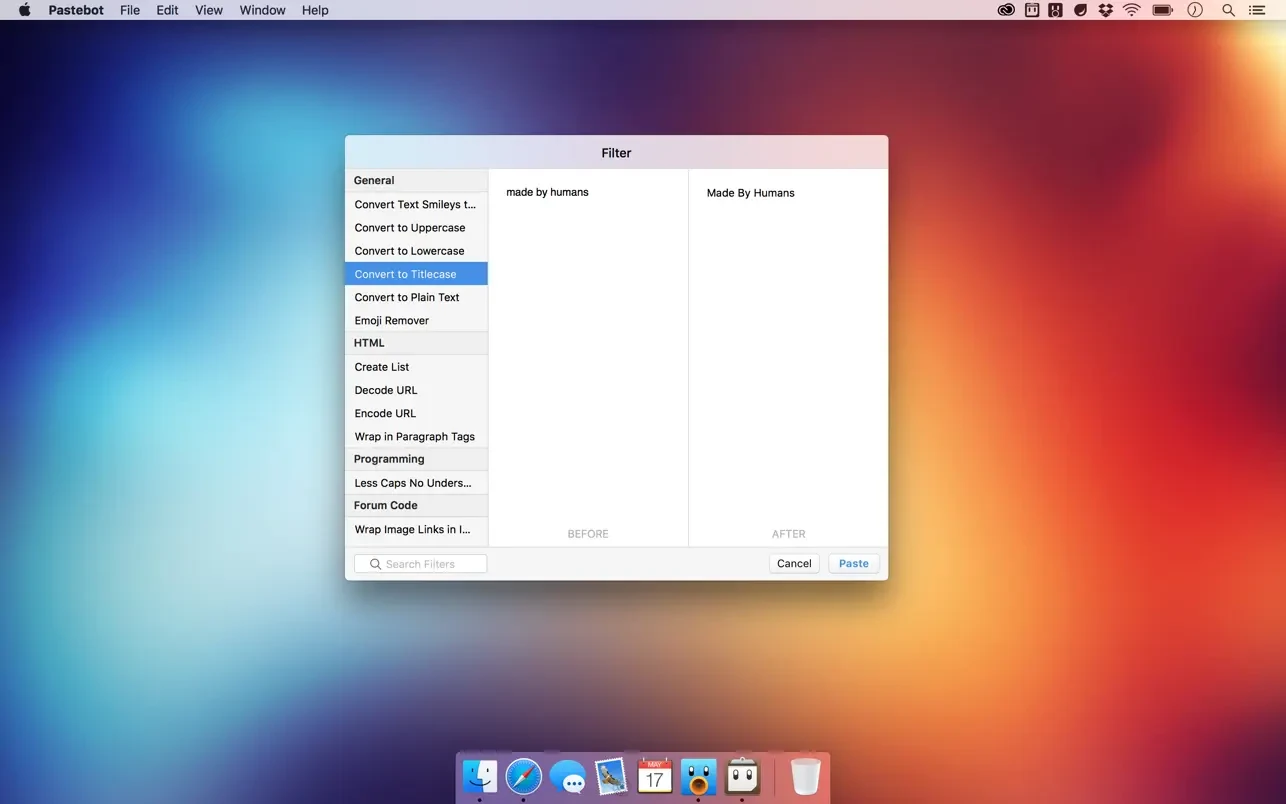1286x804 pixels.
Task: Select Convert to Plain Text filter
Action: tap(407, 298)
